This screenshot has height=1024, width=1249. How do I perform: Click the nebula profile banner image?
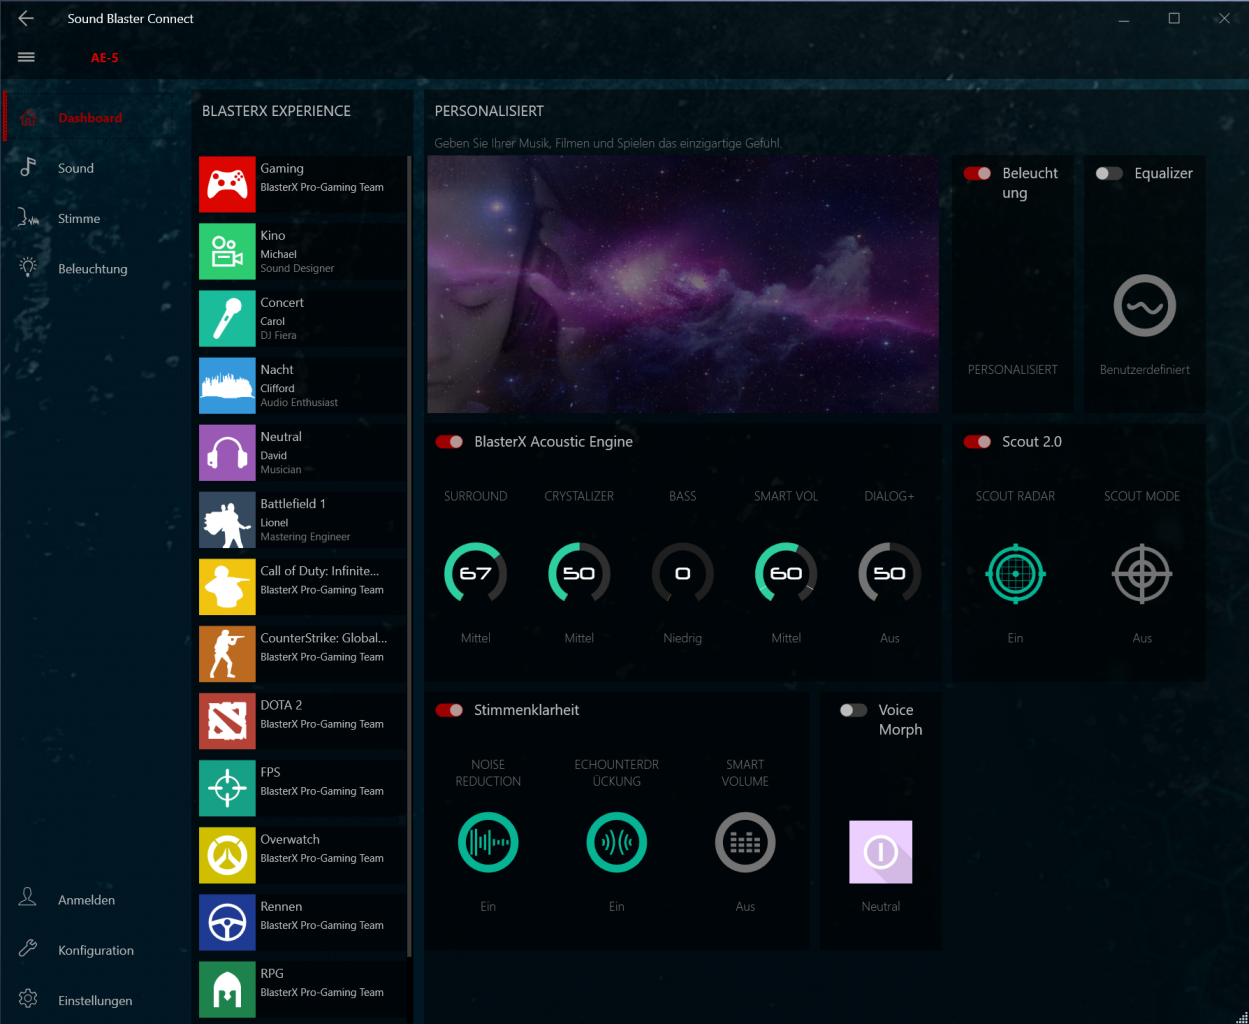click(x=683, y=285)
